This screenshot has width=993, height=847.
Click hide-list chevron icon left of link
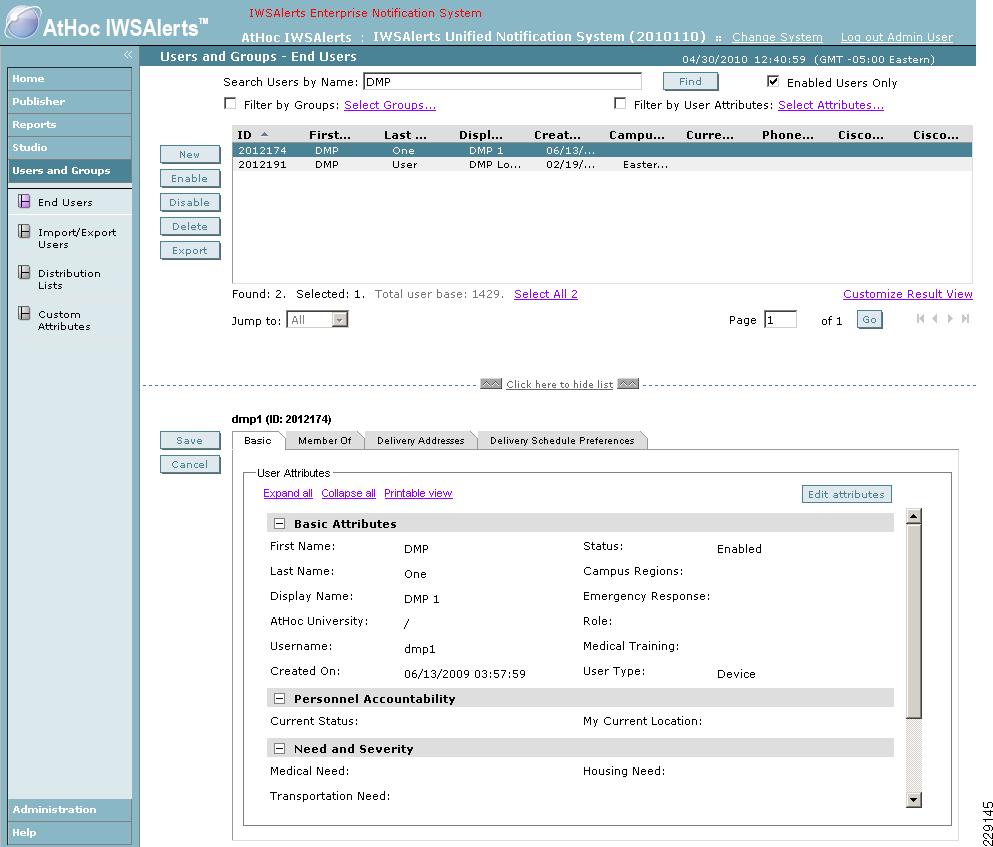pos(491,384)
